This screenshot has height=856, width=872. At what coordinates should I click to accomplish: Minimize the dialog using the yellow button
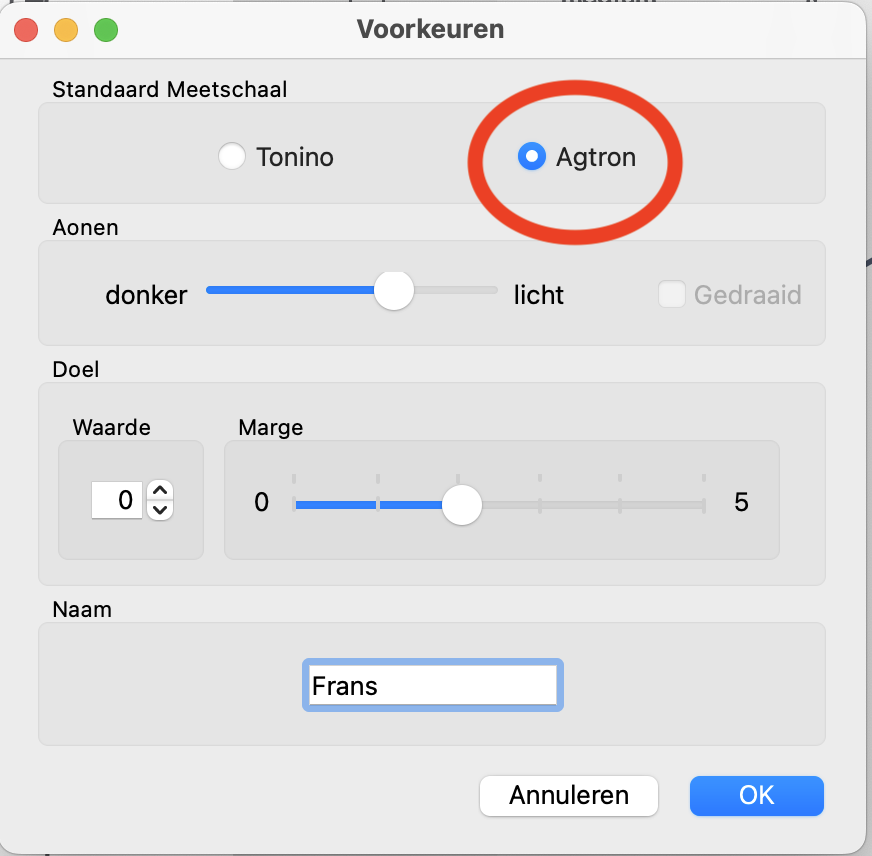tap(66, 30)
